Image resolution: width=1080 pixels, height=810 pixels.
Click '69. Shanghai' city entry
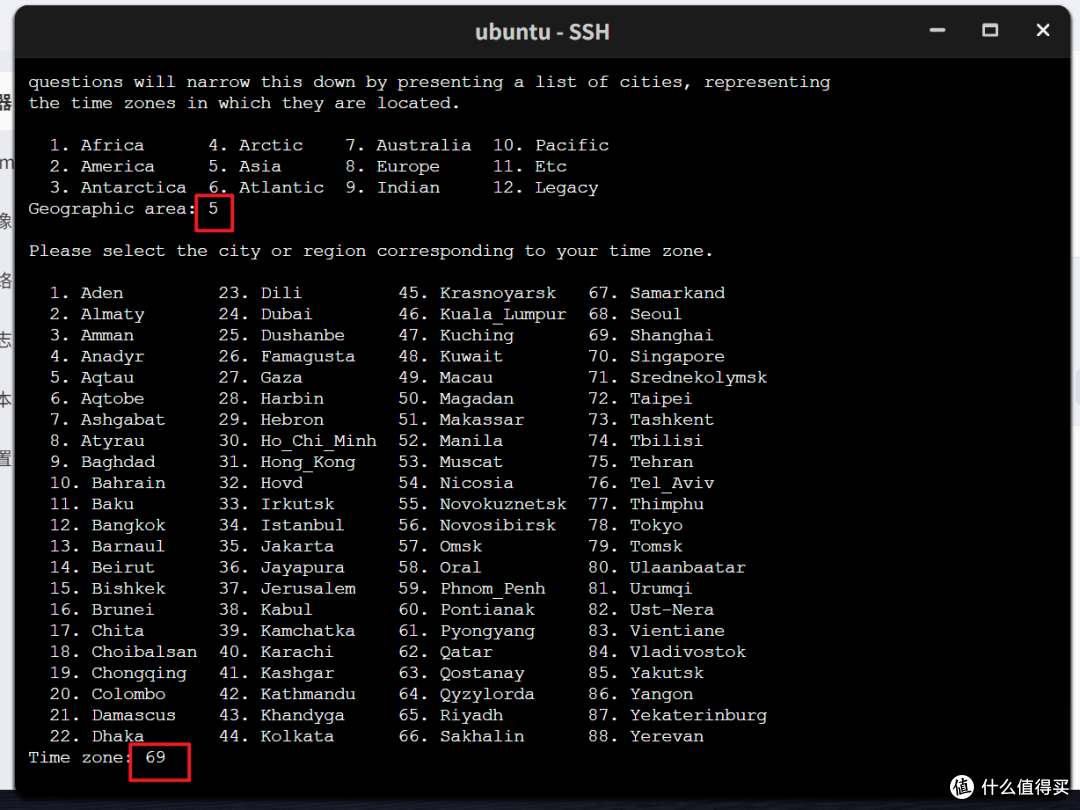pos(651,335)
